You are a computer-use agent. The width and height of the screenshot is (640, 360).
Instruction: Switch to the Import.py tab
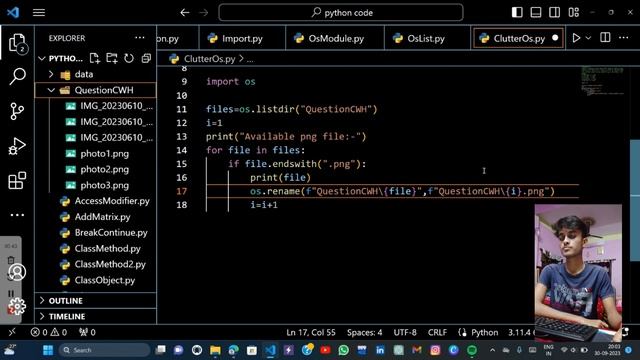point(242,38)
